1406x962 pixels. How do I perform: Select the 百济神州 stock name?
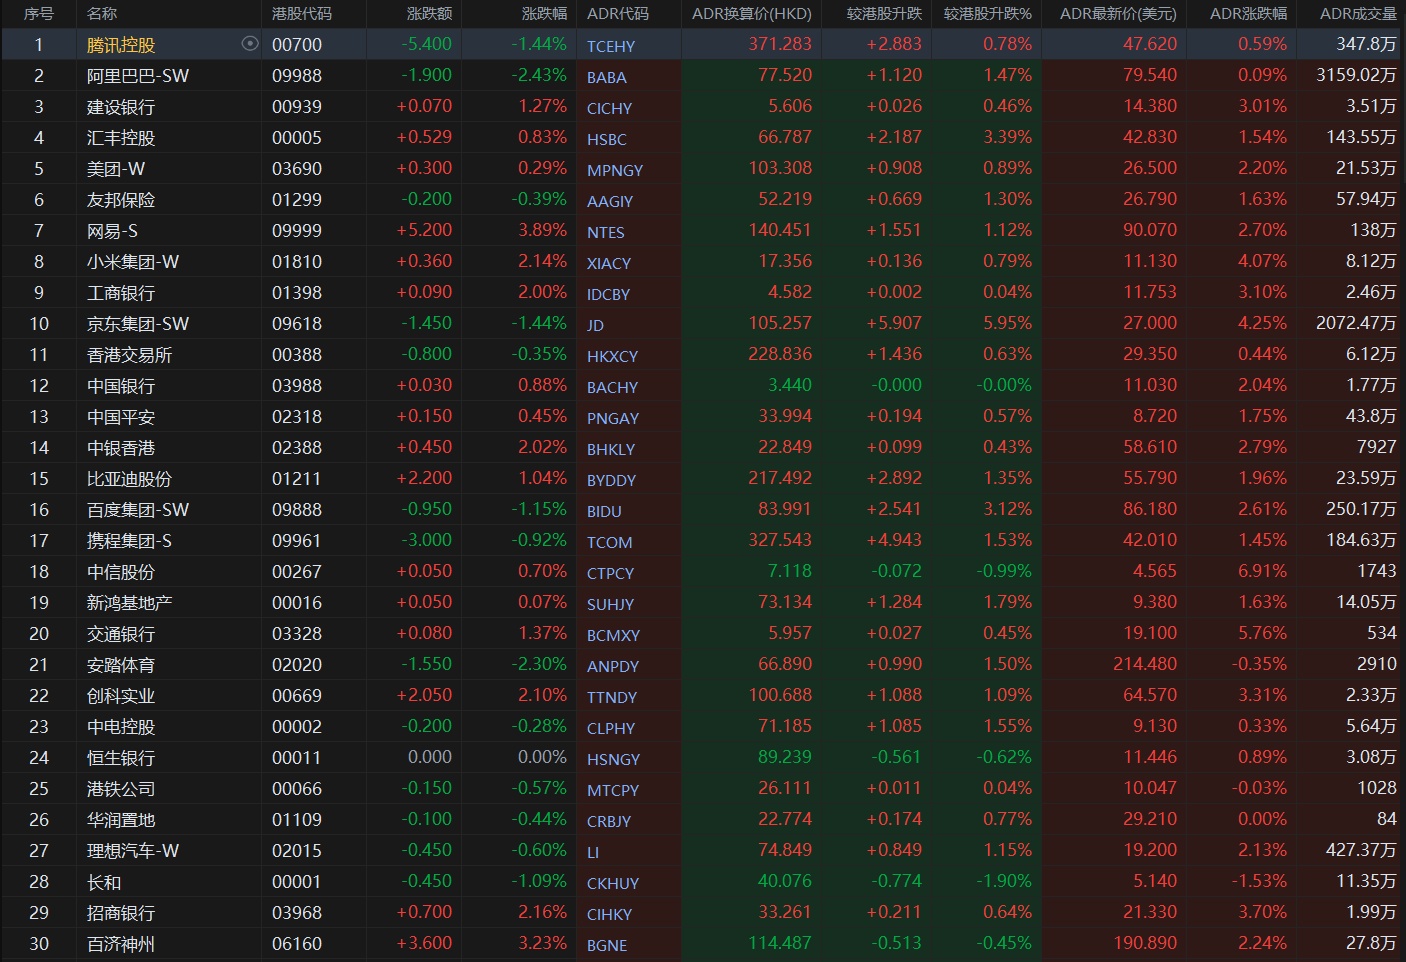click(x=121, y=944)
